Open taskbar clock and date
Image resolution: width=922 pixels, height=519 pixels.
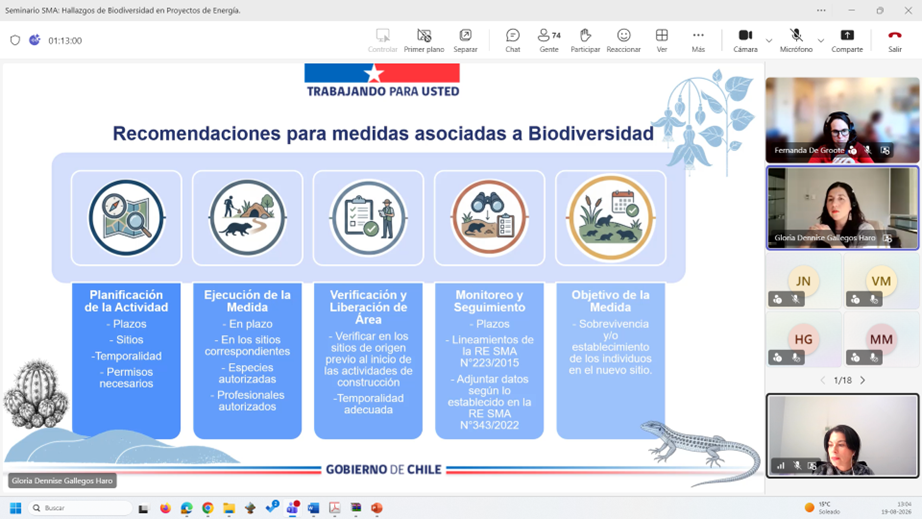point(899,508)
